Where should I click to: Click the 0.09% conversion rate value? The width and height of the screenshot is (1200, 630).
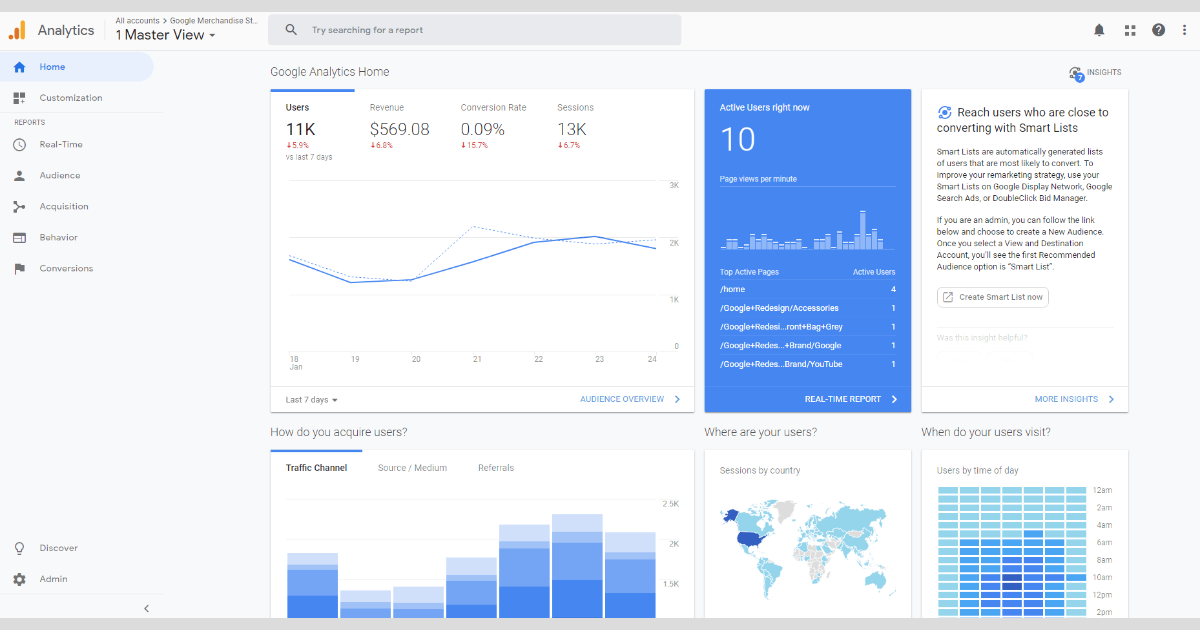coord(483,129)
